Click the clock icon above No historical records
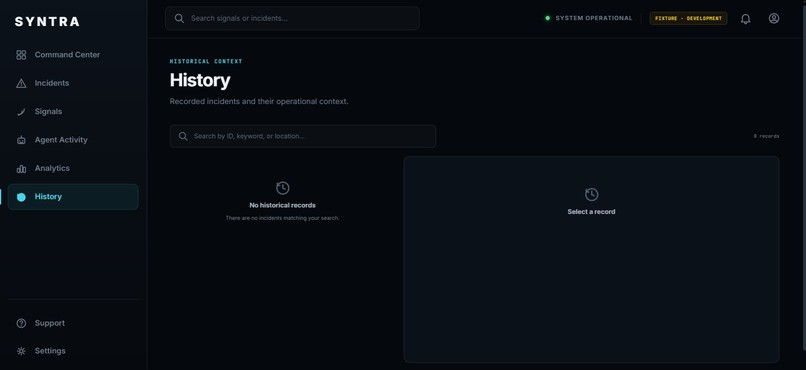 coord(283,188)
